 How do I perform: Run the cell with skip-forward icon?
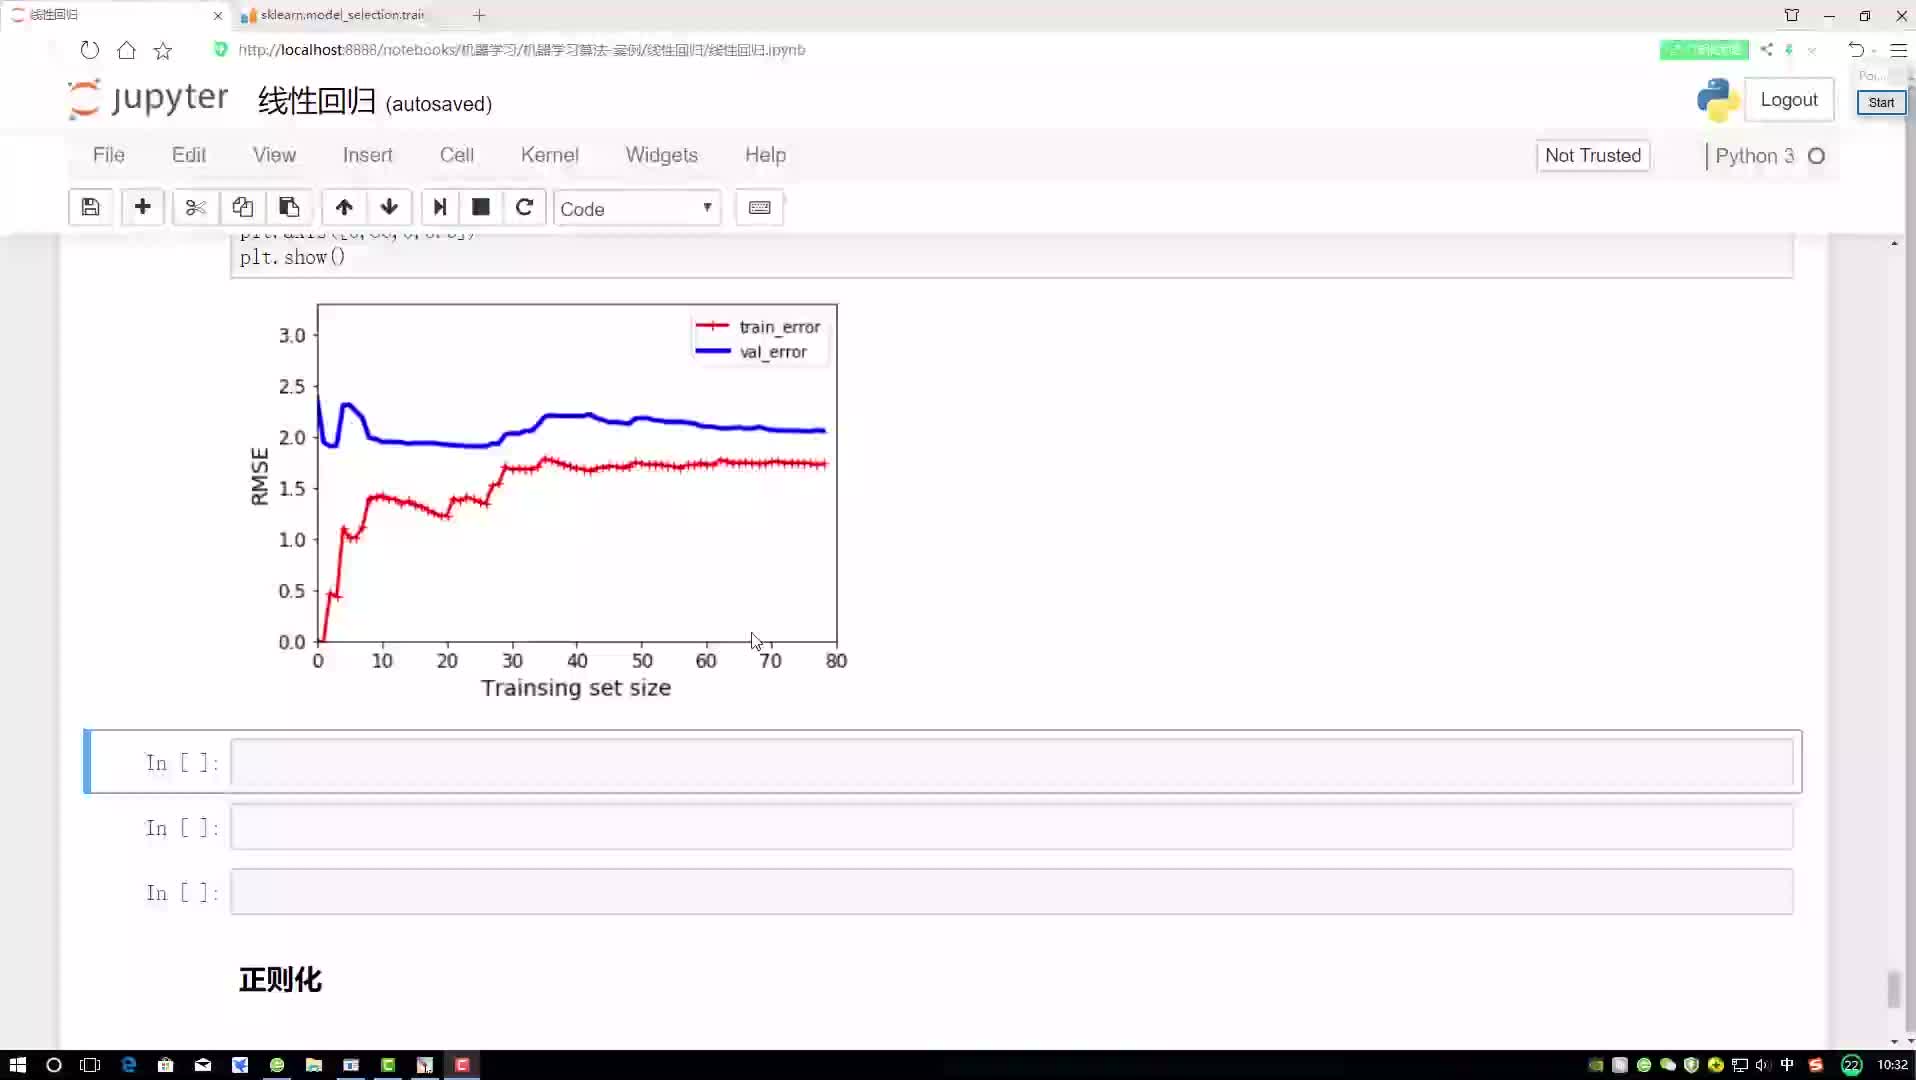pos(439,207)
